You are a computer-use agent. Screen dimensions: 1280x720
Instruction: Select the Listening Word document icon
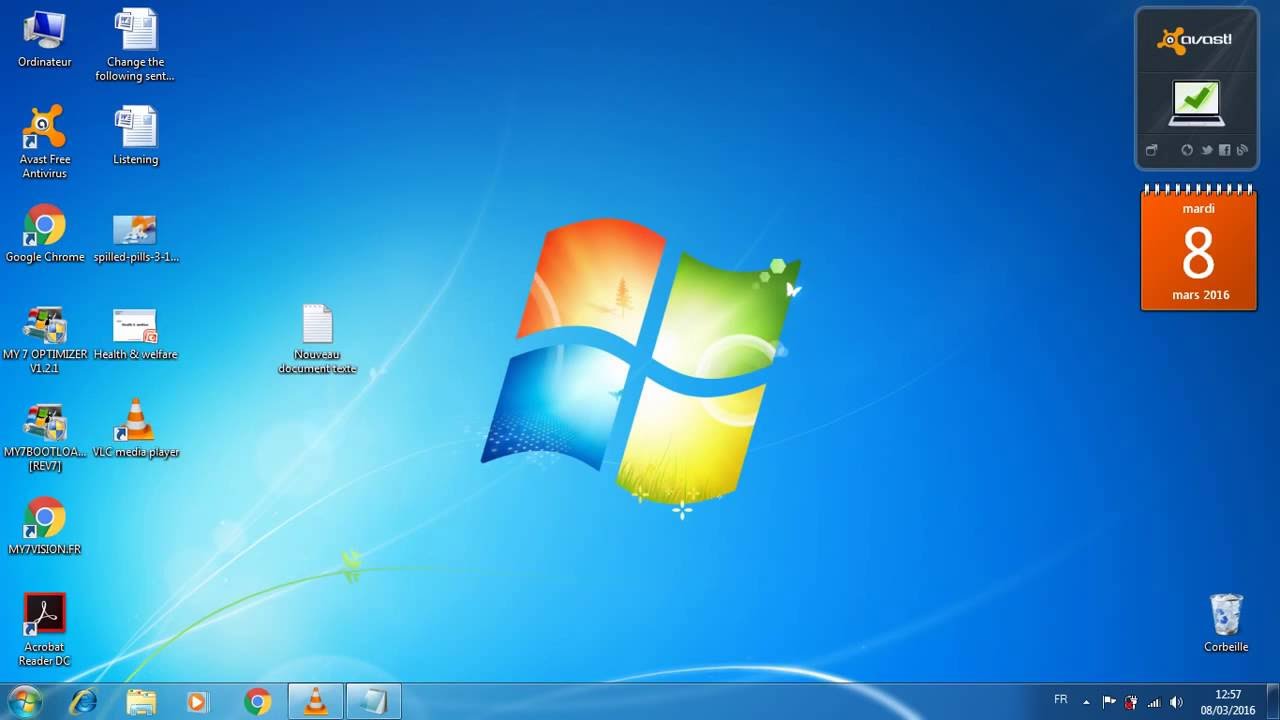135,136
